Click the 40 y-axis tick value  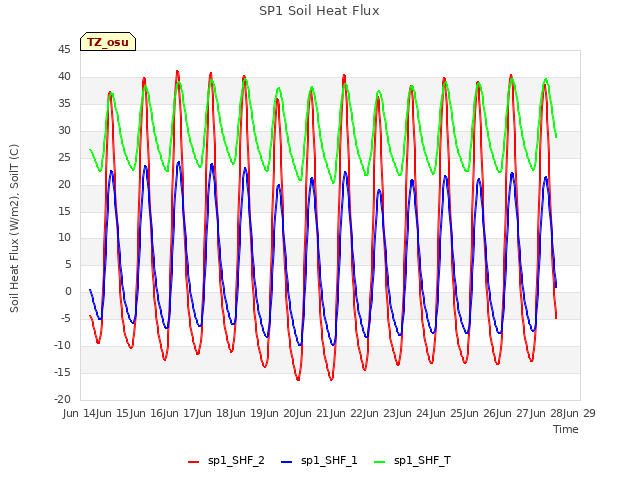coord(64,77)
